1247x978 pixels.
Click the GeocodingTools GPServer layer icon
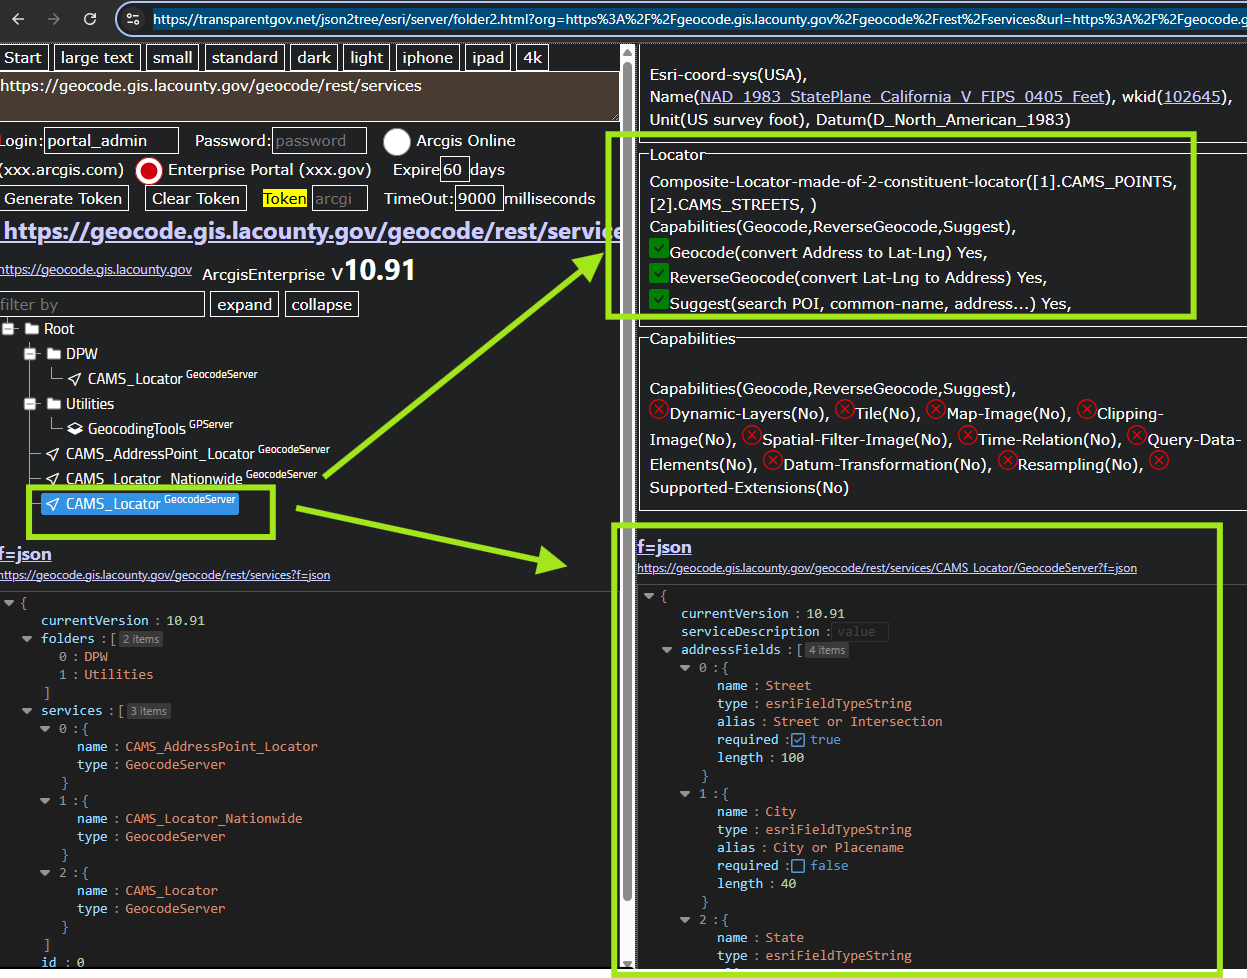coord(75,429)
